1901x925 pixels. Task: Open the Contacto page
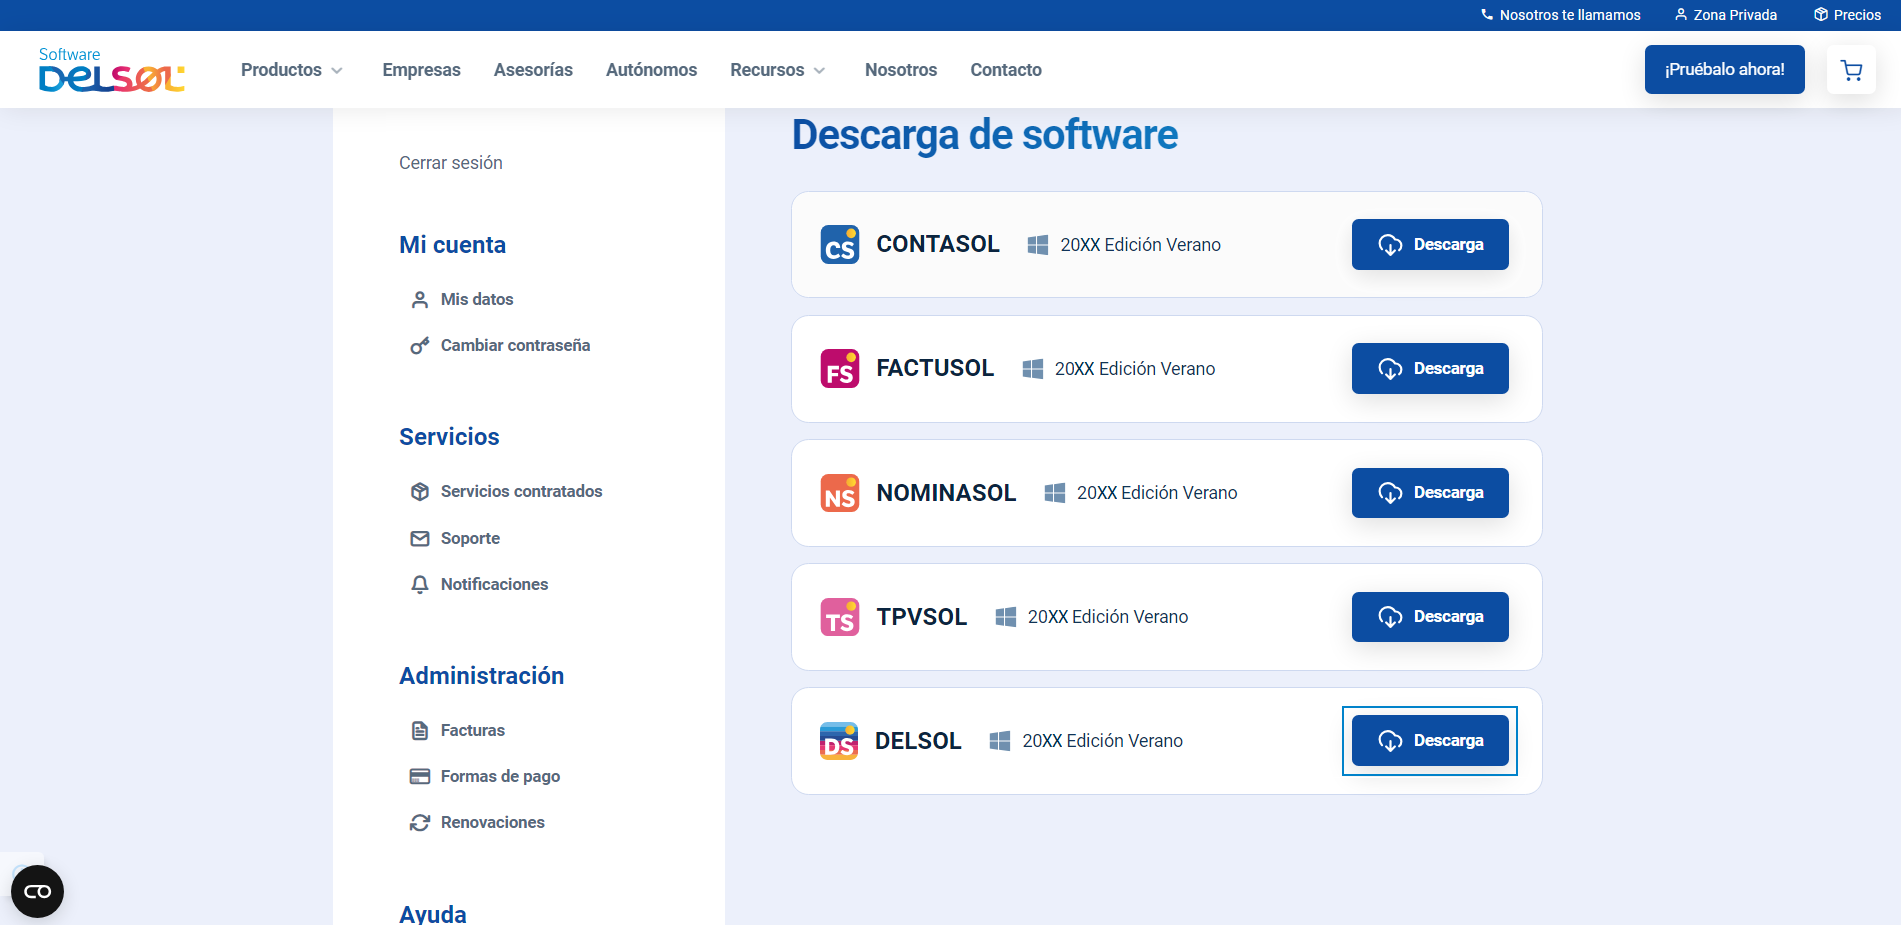(x=1006, y=70)
